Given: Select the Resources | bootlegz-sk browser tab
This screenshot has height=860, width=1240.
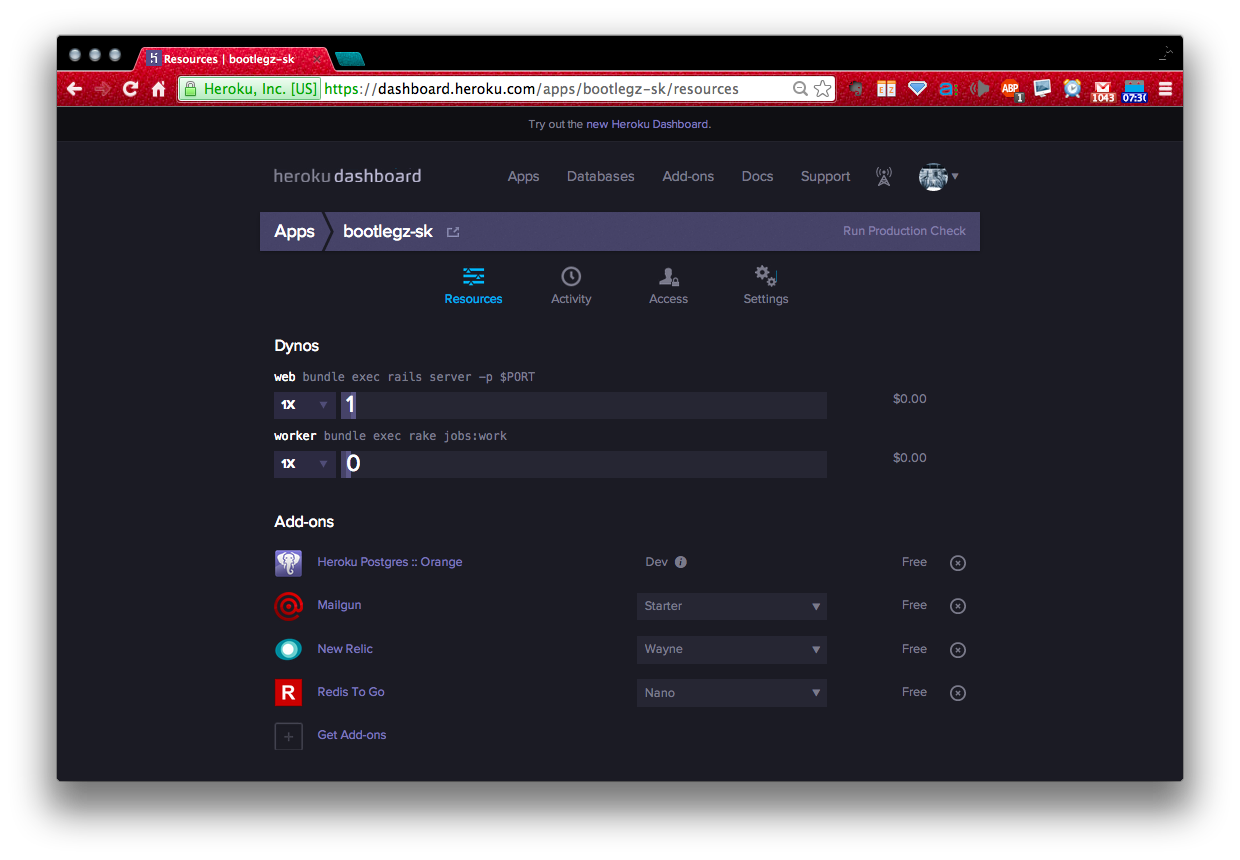Looking at the screenshot, I should [232, 59].
